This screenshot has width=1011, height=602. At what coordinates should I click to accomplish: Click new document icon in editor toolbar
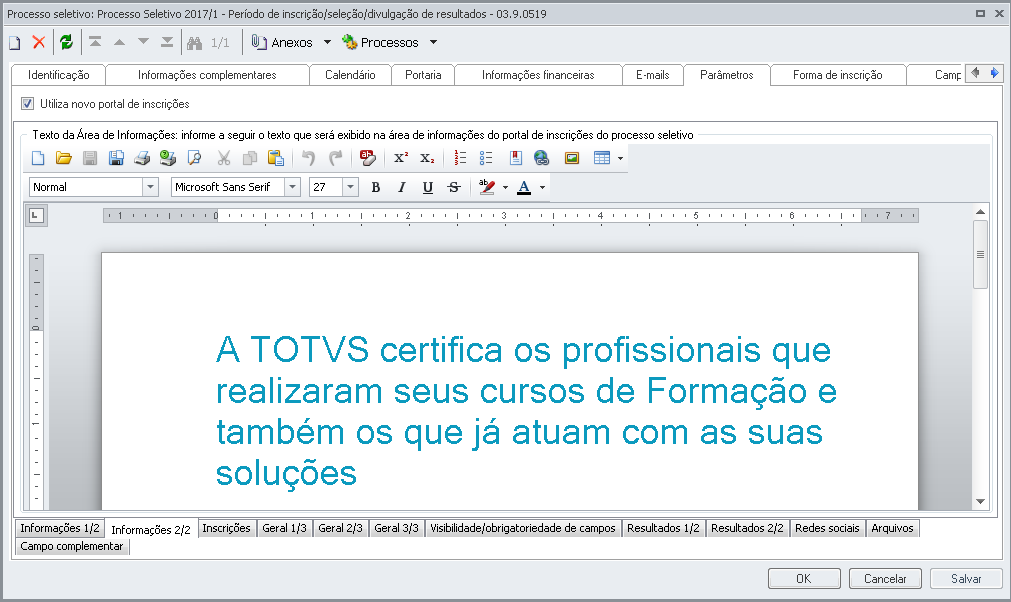(38, 158)
